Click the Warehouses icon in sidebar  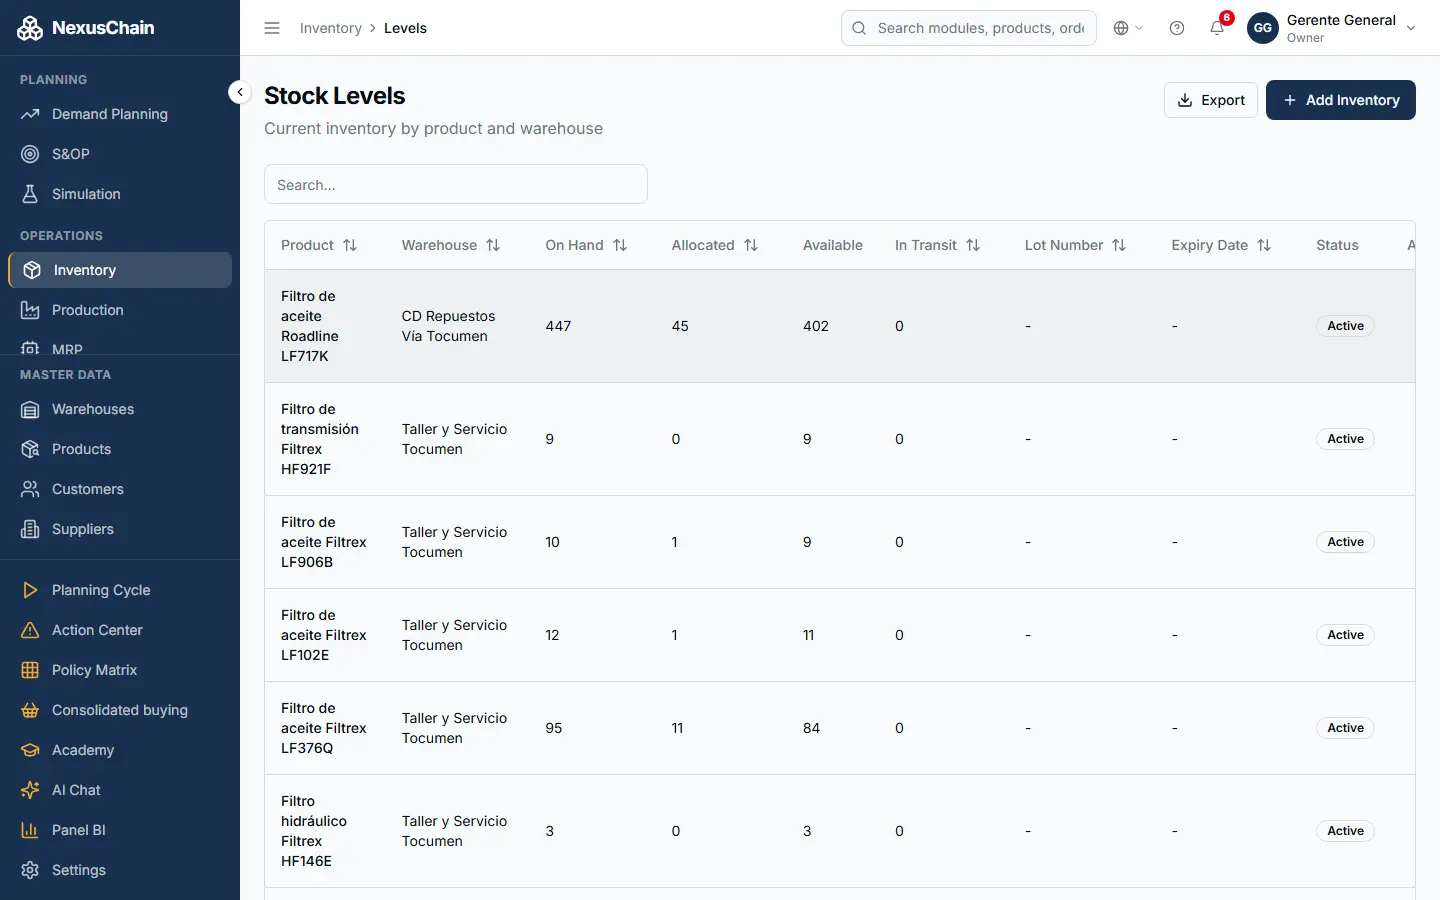[x=30, y=409]
